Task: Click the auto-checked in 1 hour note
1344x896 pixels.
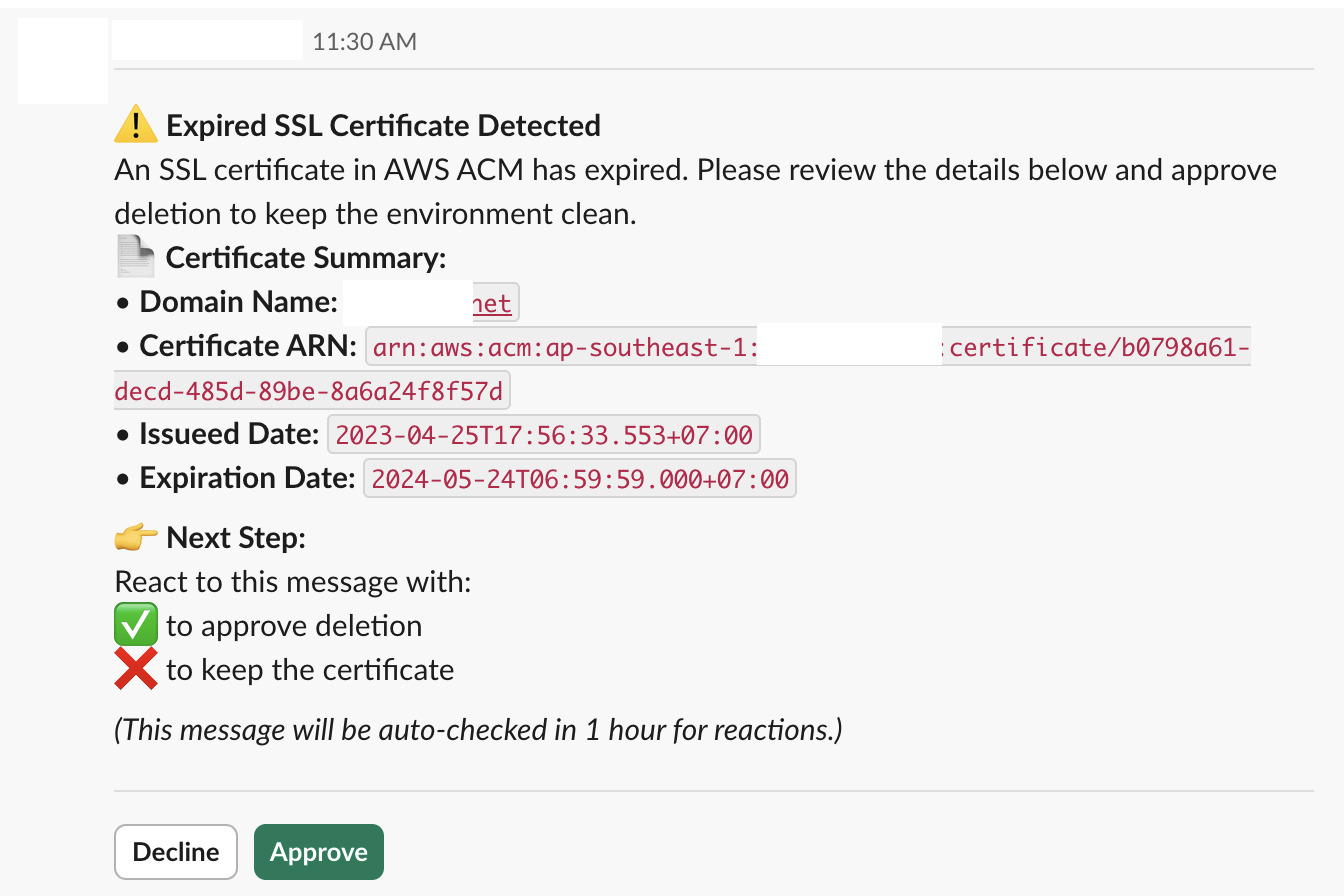Action: [478, 730]
